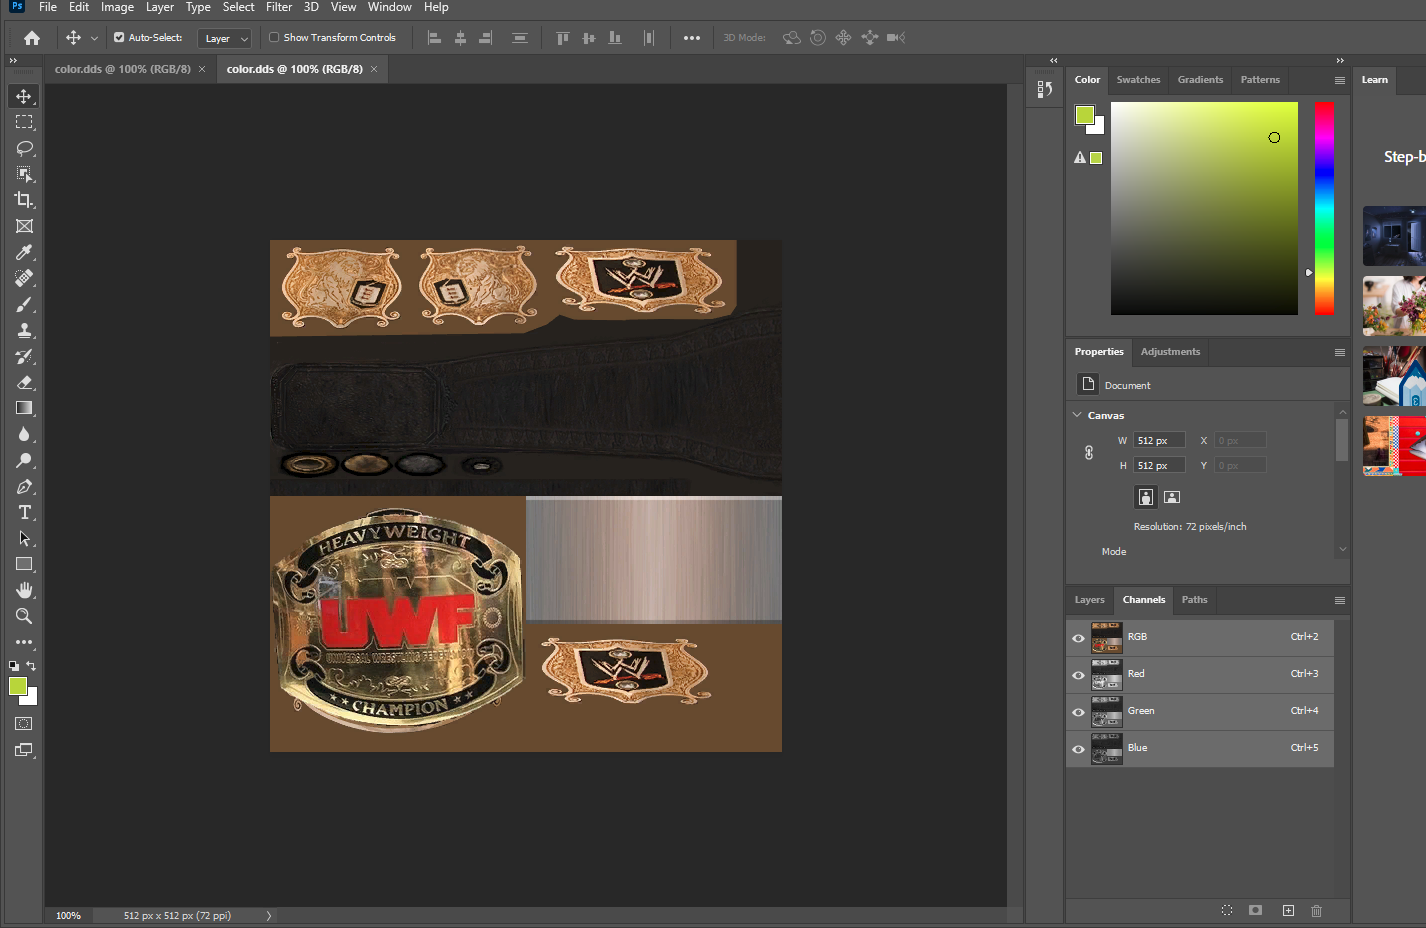
Task: Hide the RGB channel visibility
Action: [x=1078, y=638]
